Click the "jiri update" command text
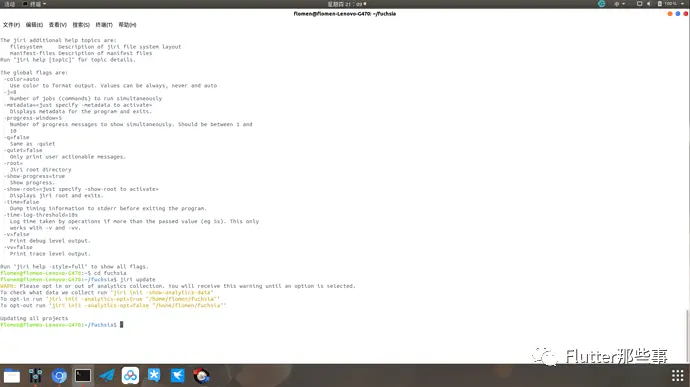The width and height of the screenshot is (690, 387). point(138,280)
